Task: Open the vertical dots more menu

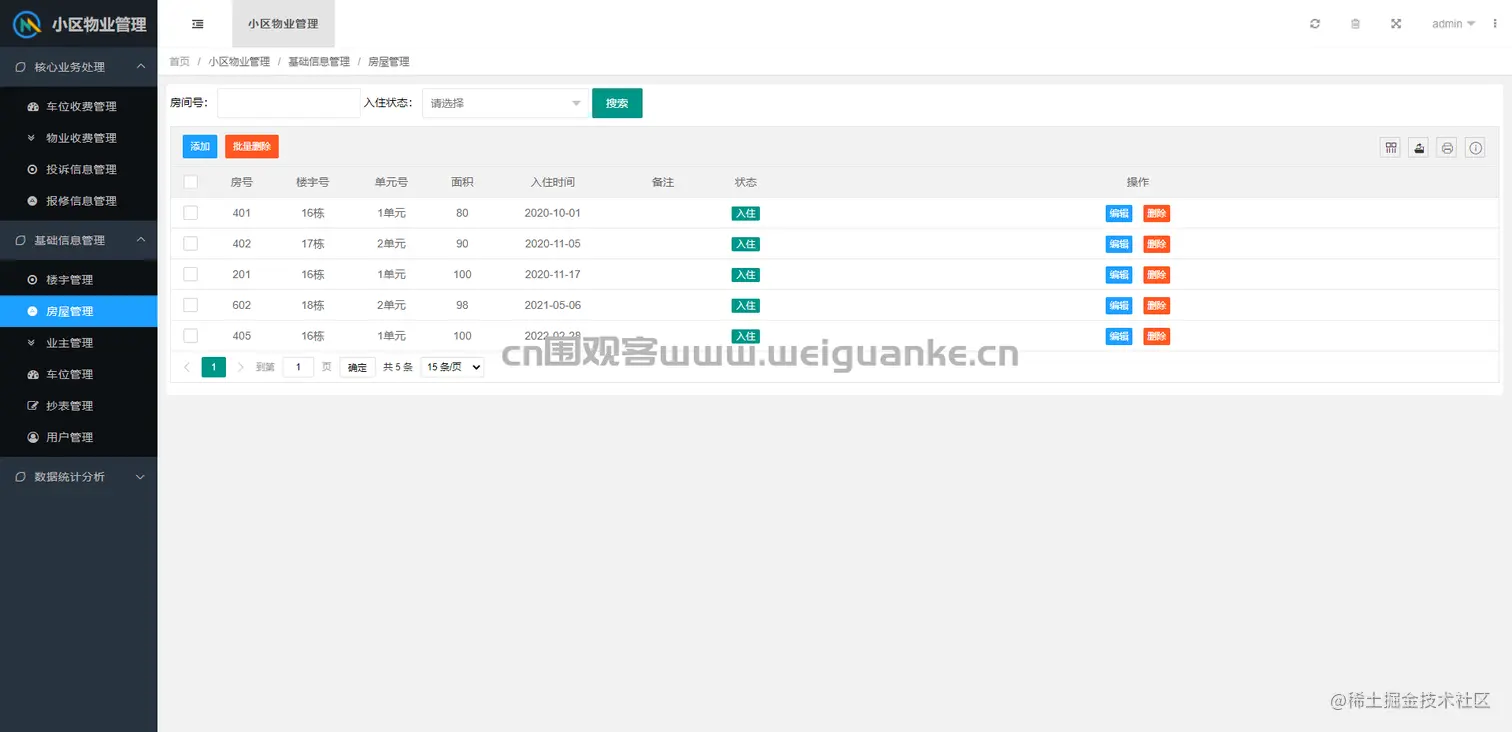Action: 1495,24
